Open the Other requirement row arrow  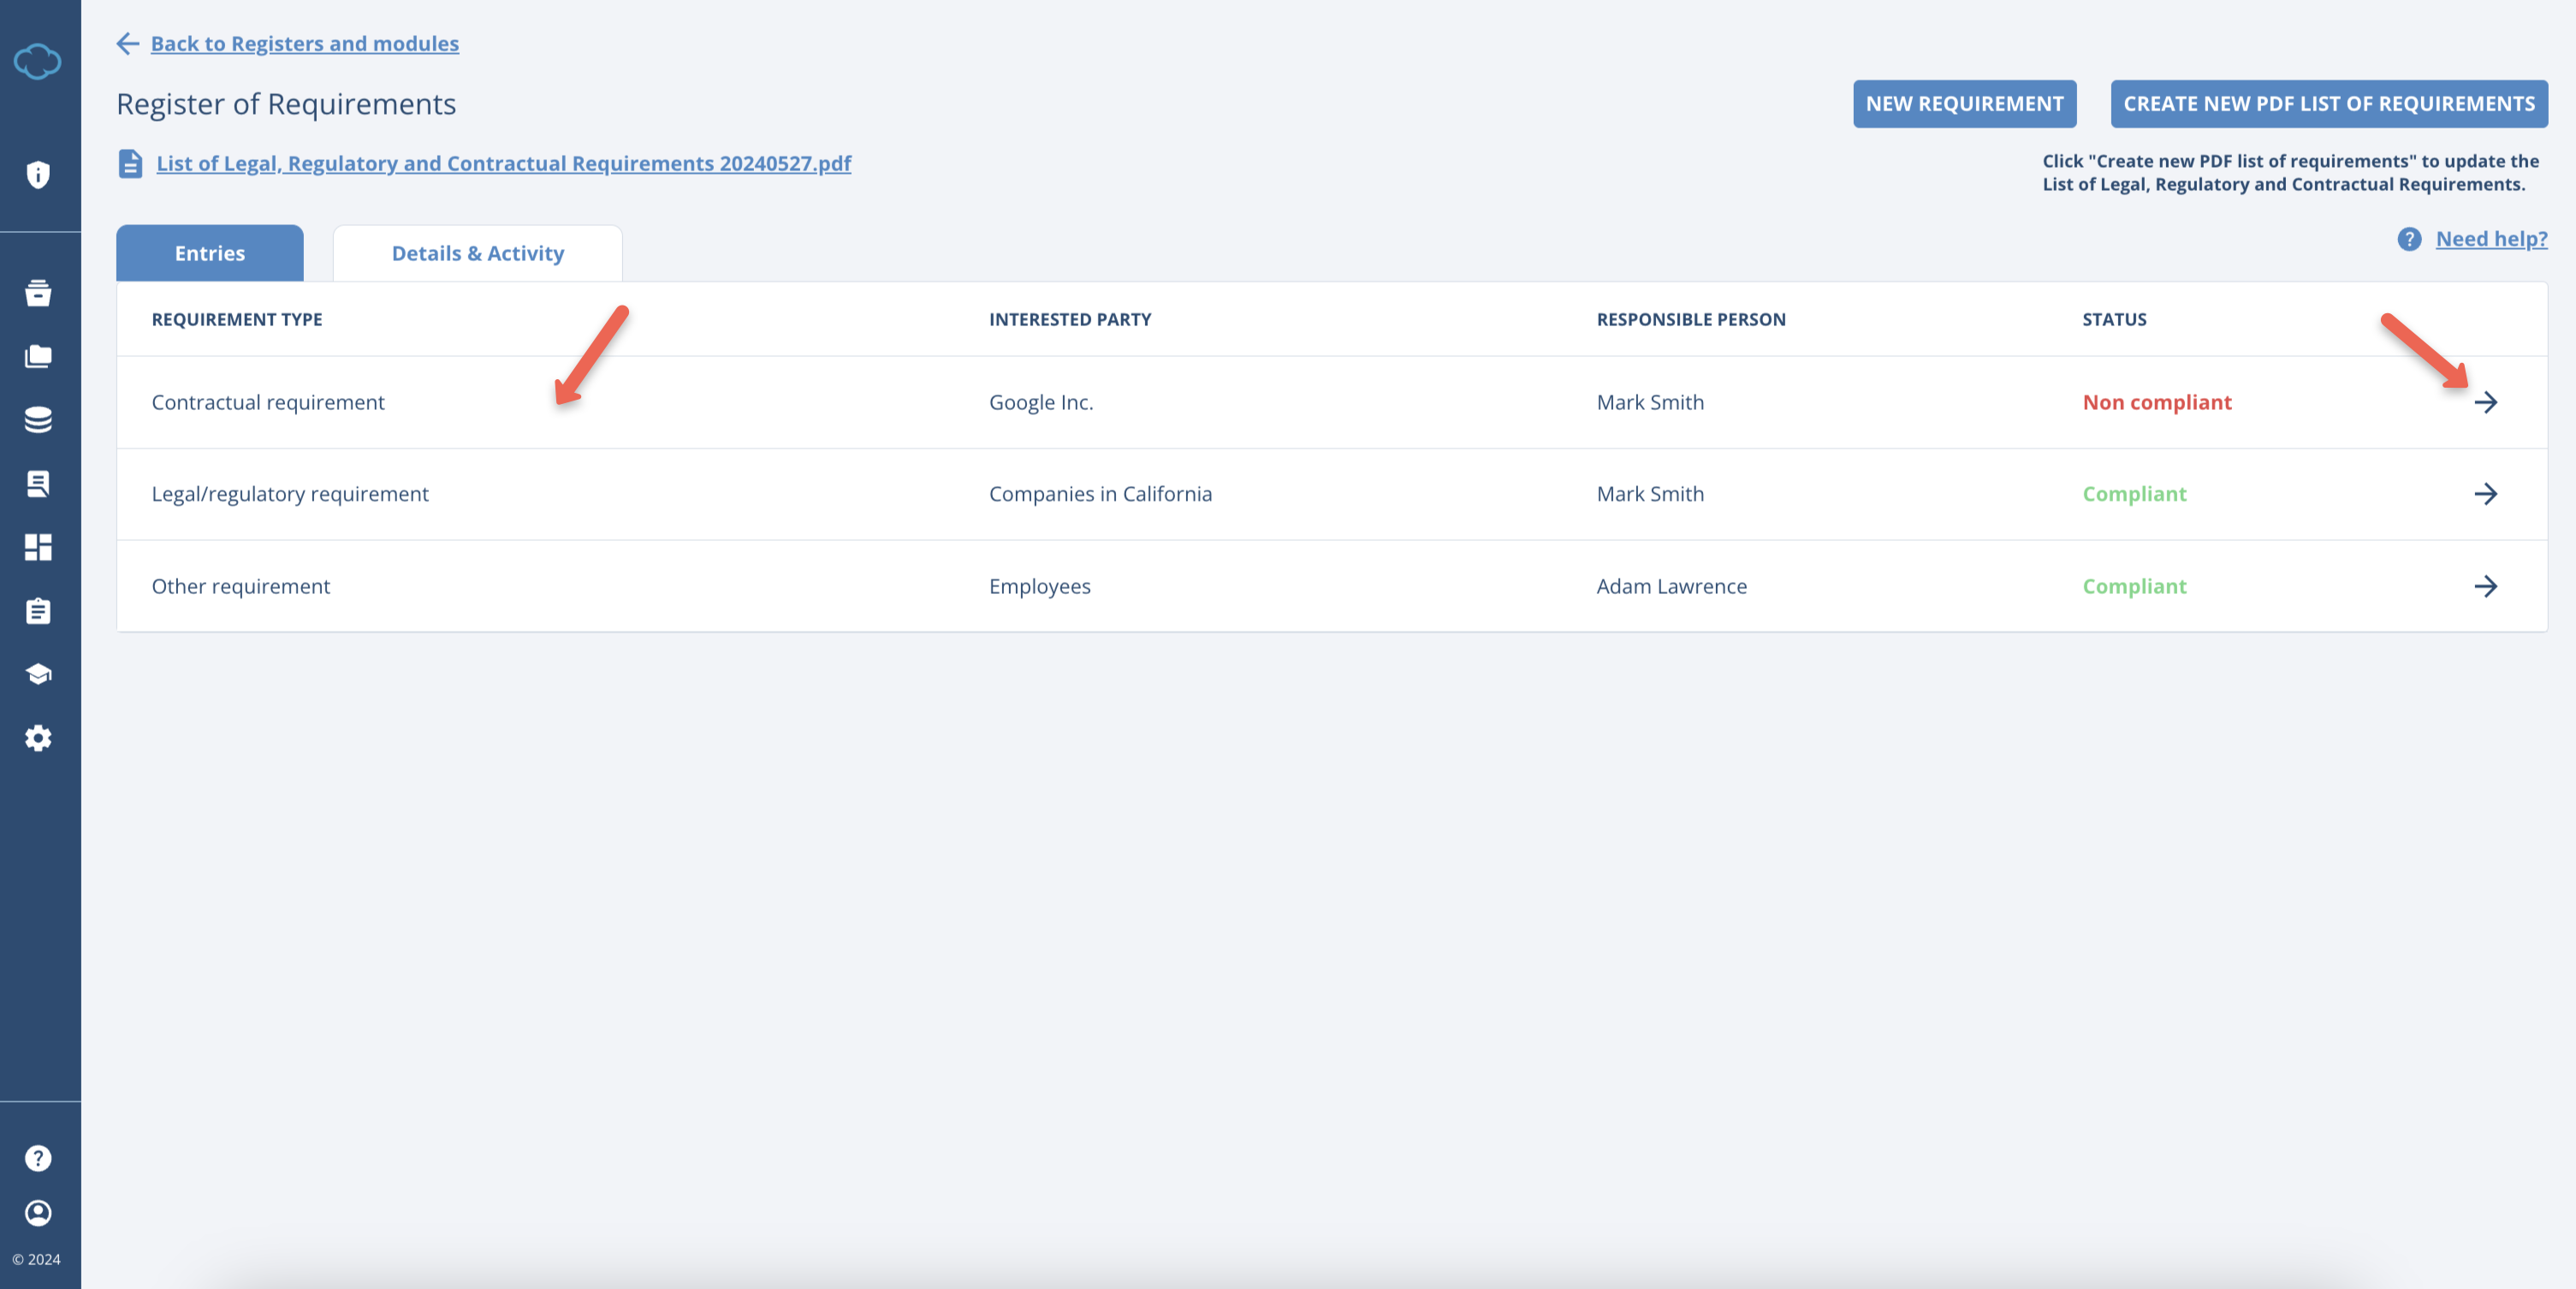tap(2485, 586)
